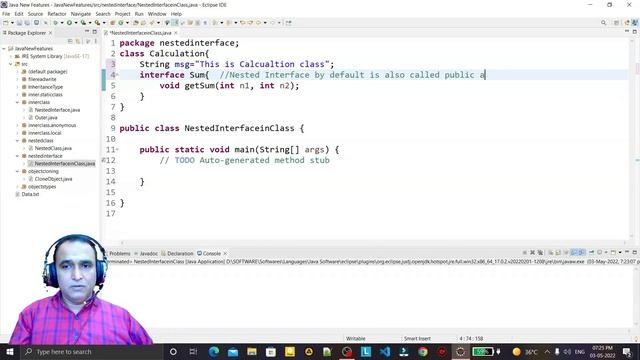Image resolution: width=640 pixels, height=360 pixels.
Task: Click Collapse All in Package Explorer
Action: click(x=70, y=41)
